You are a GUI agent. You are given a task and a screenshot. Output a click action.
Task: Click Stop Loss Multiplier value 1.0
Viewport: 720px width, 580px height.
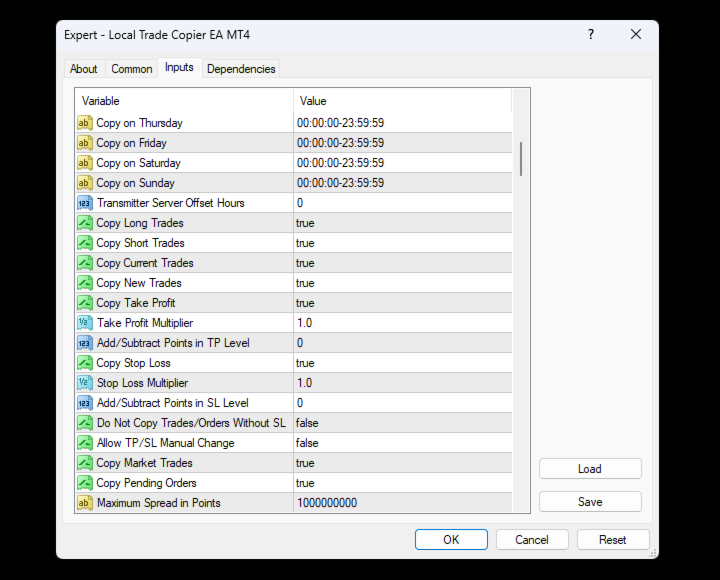coord(403,383)
